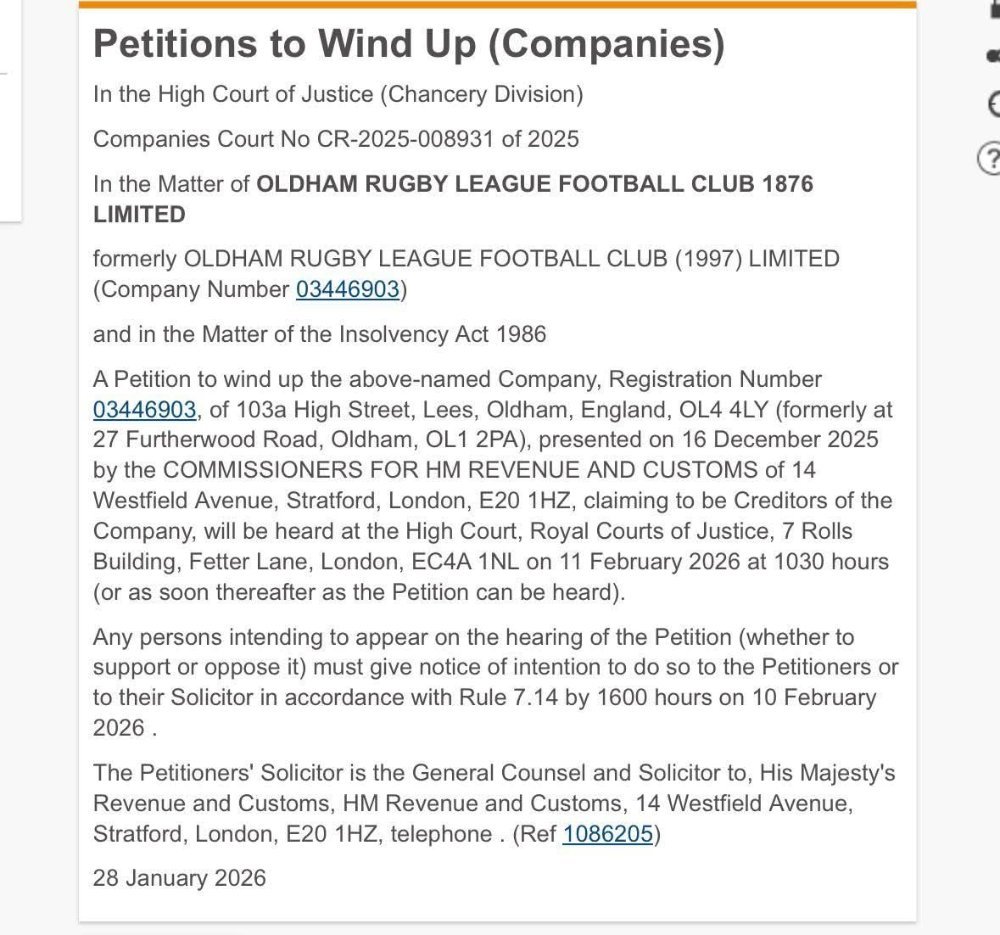Viewport: 1000px width, 935px height.
Task: Click the High Court of Justice (Chancery Division) line
Action: tap(338, 95)
